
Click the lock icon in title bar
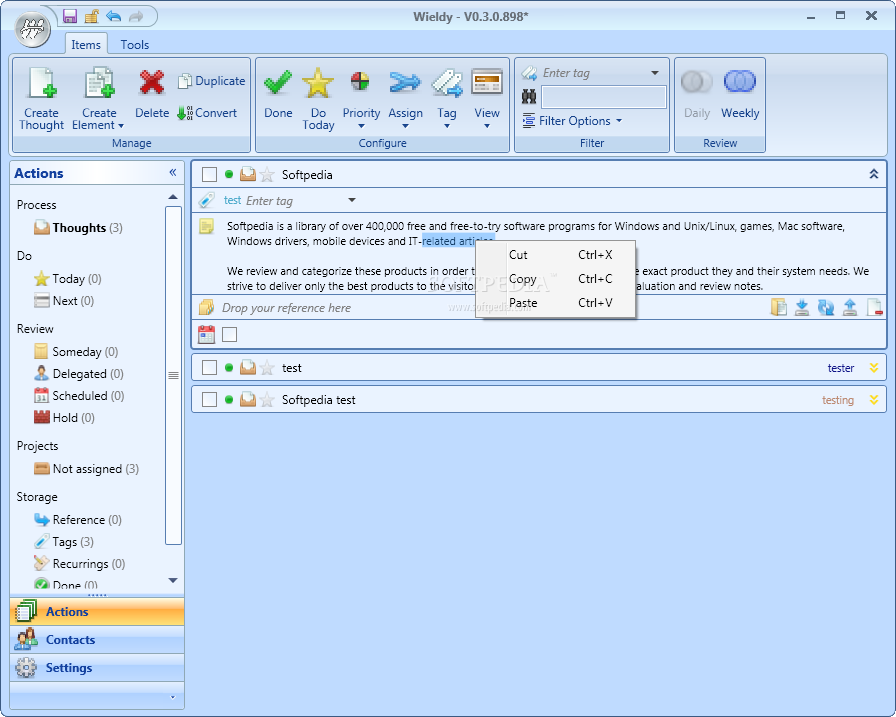91,16
